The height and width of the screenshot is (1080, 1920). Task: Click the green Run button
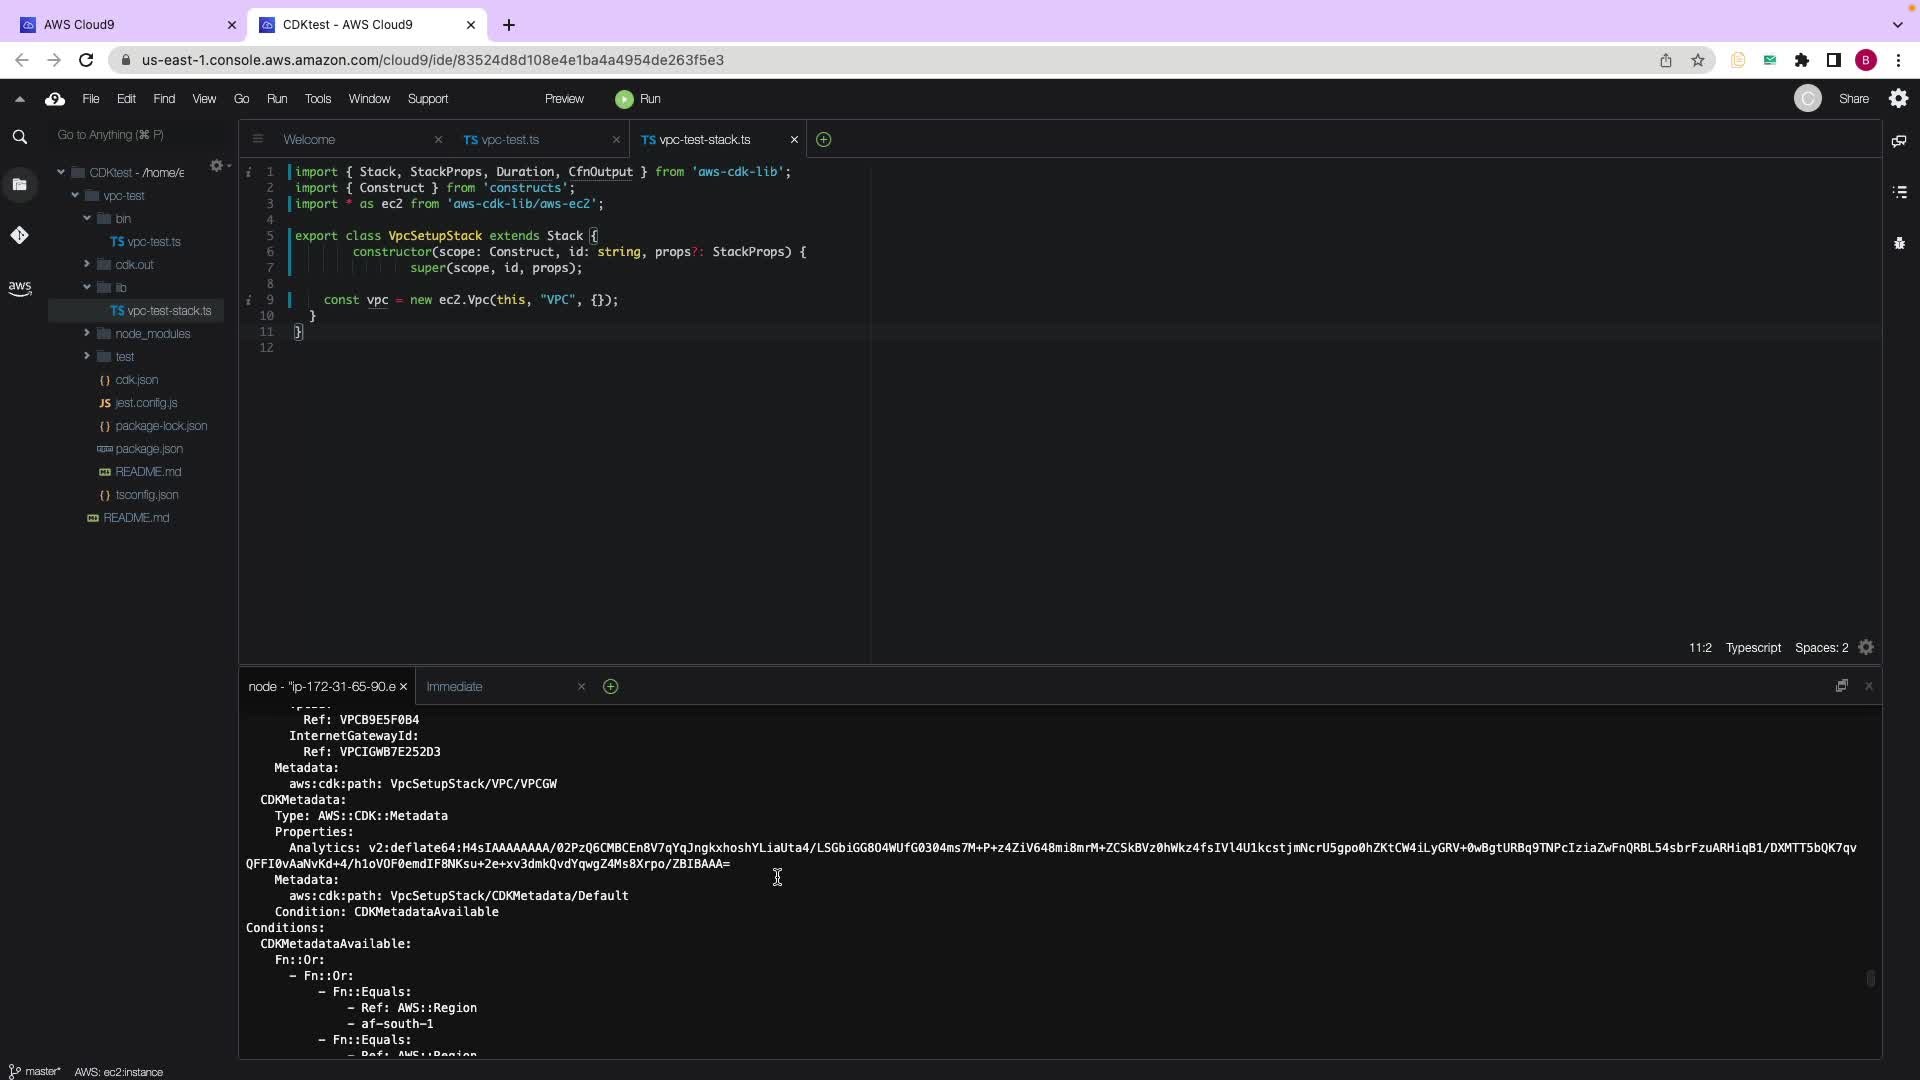point(638,99)
